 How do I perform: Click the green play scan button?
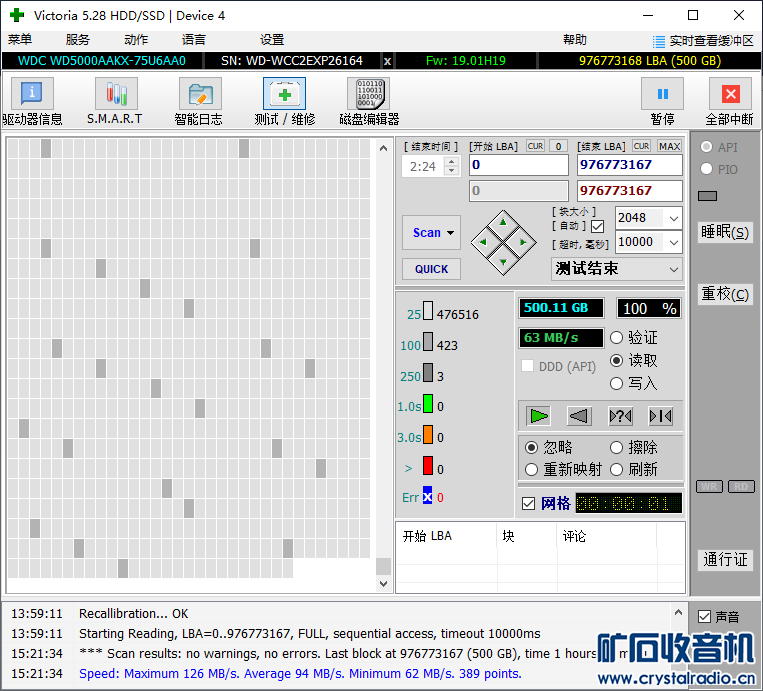(538, 416)
